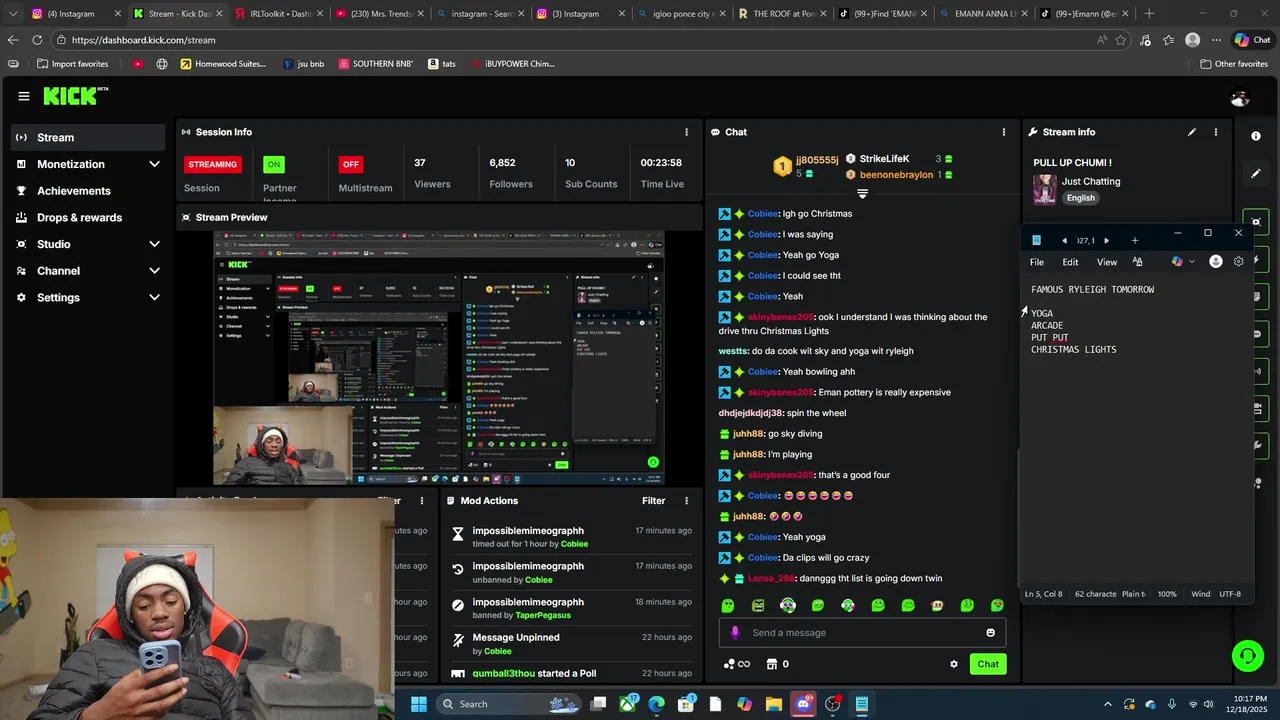Click the purple microphone icon in chat input

point(735,632)
